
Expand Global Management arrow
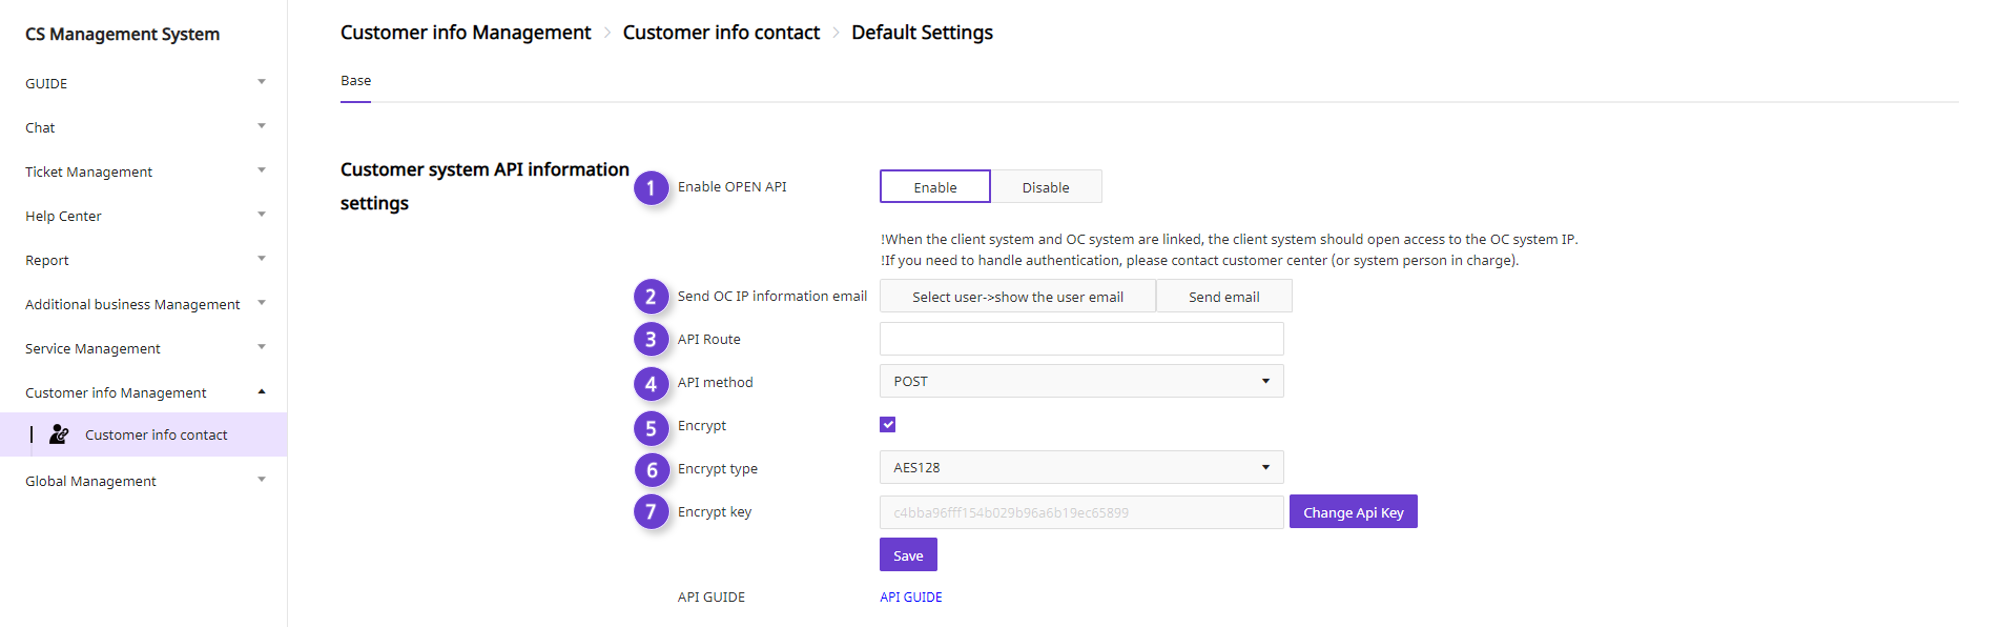click(x=262, y=479)
